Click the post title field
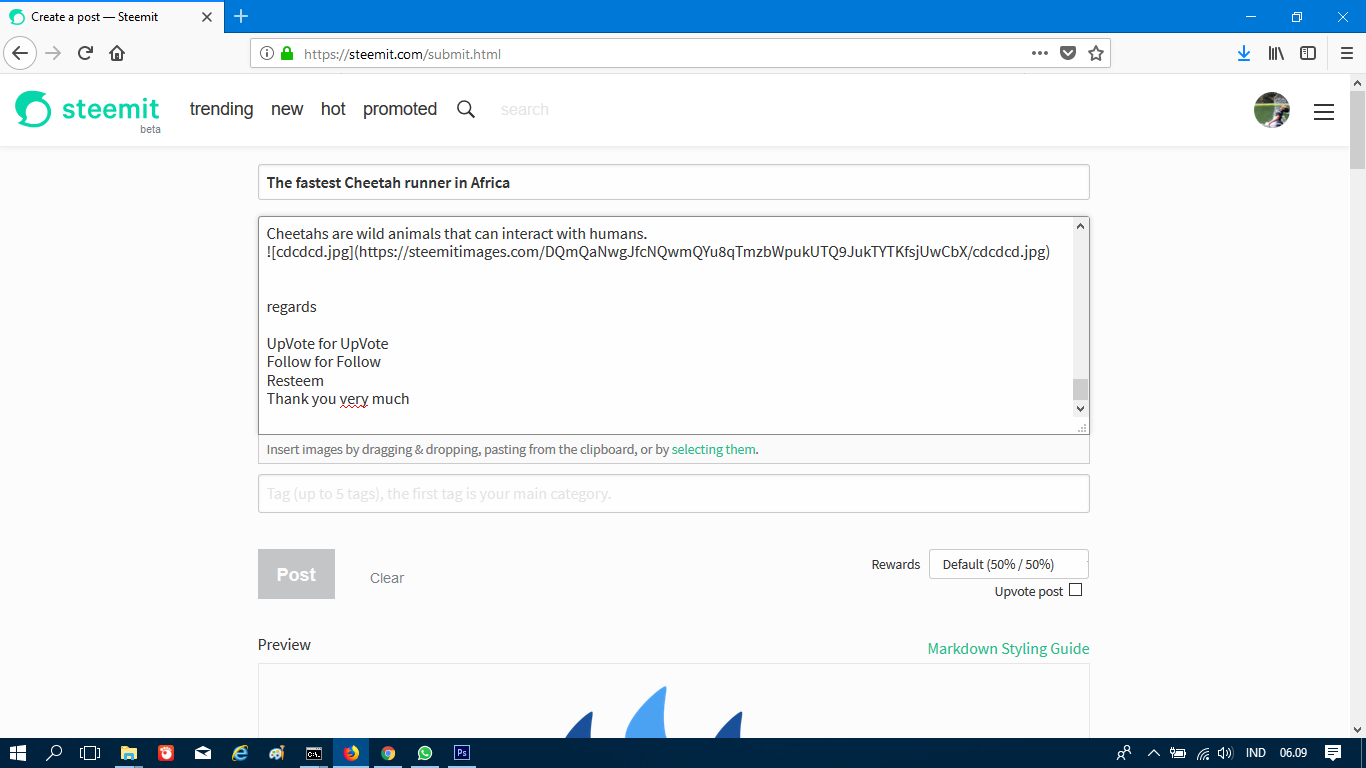Image resolution: width=1366 pixels, height=768 pixels. click(x=674, y=182)
